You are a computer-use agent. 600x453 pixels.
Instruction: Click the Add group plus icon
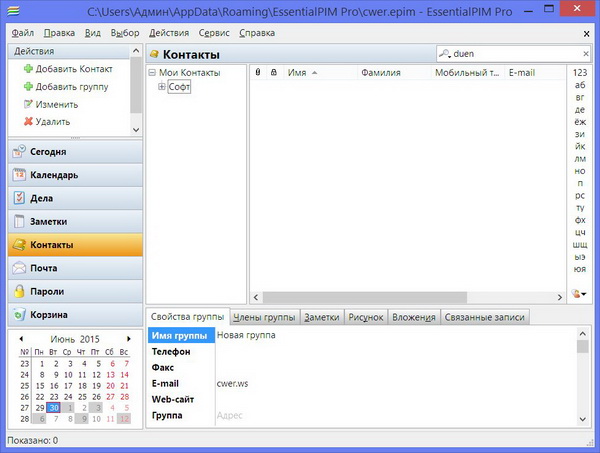(x=28, y=87)
